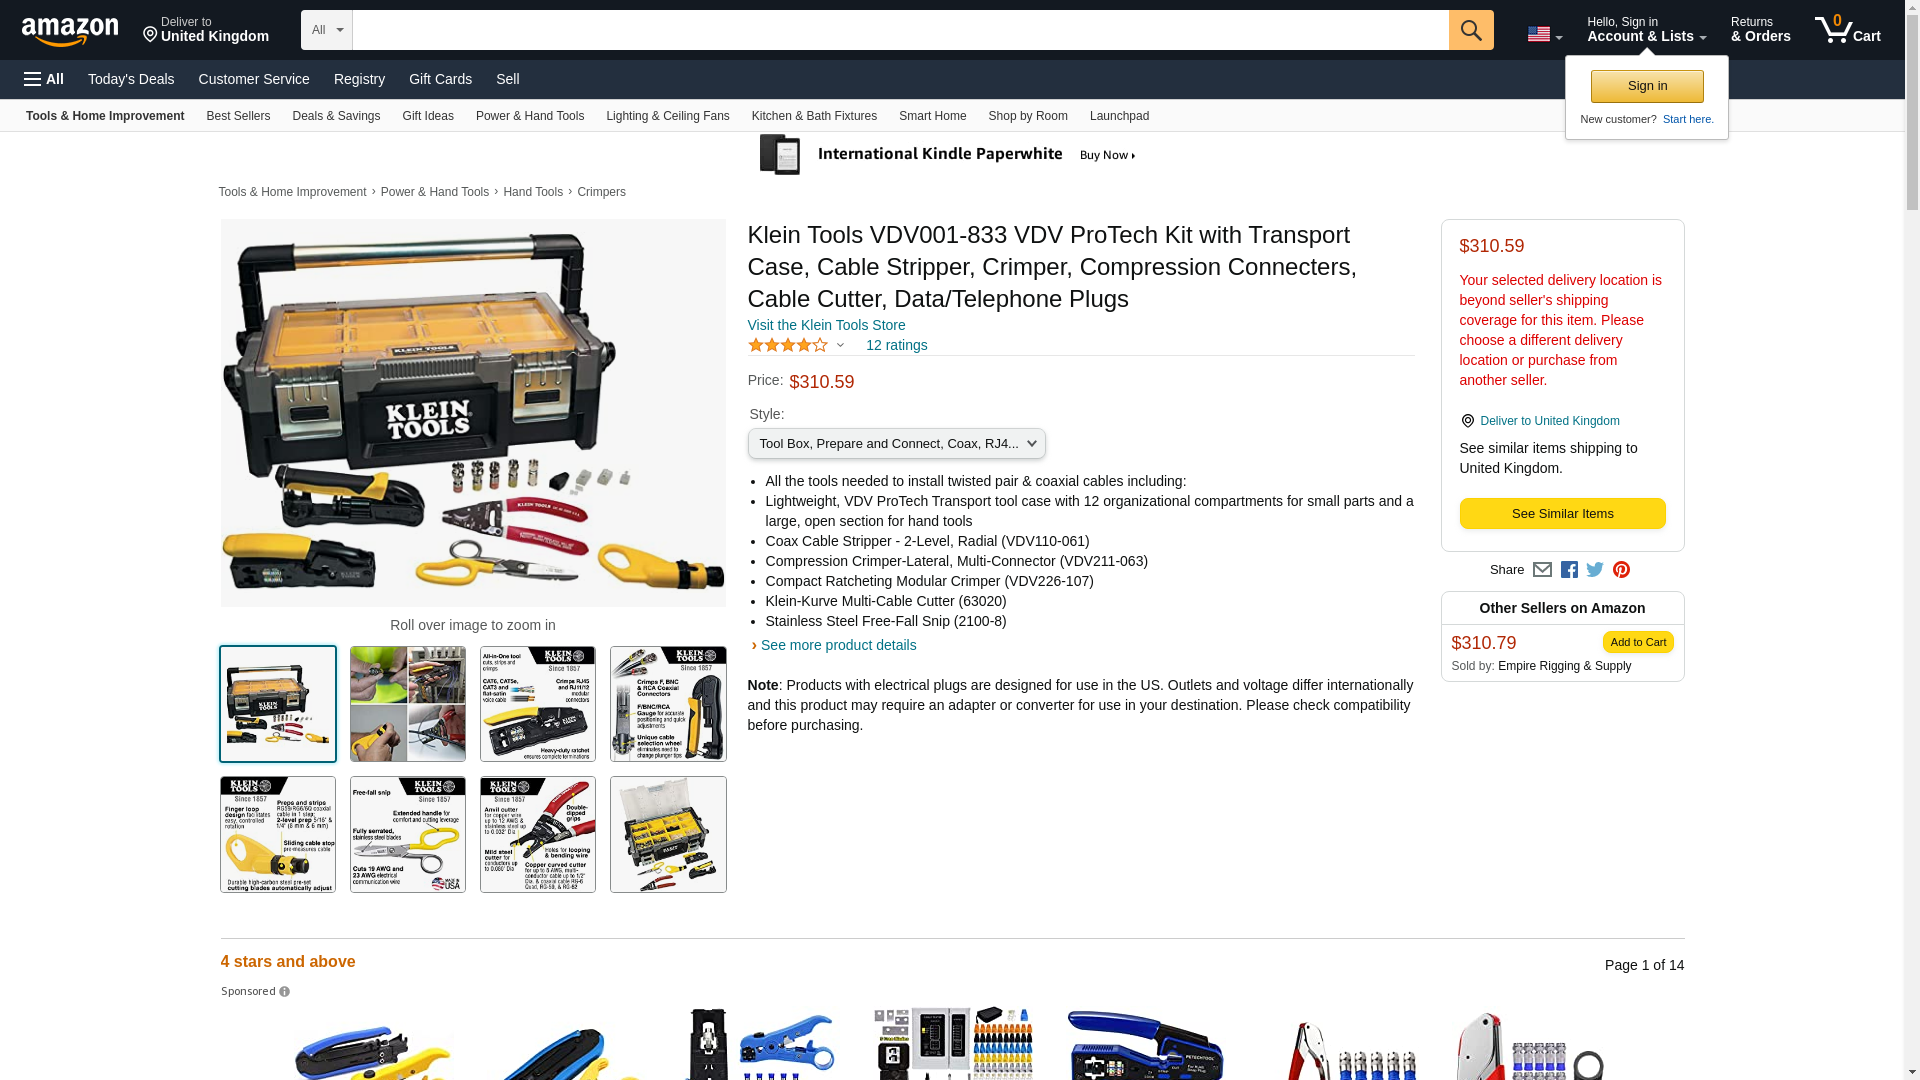Share via email envelope icon
Viewport: 1920px width, 1080px height.
[x=1542, y=570]
